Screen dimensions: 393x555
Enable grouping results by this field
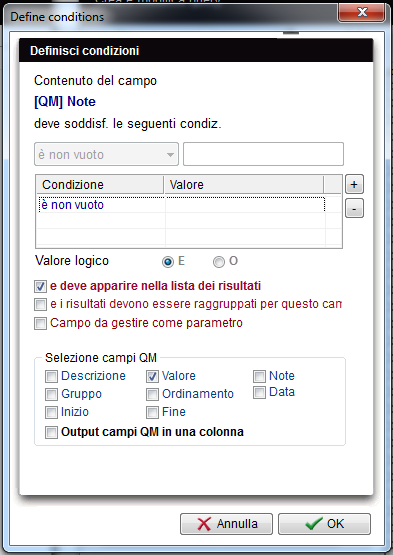coord(40,304)
